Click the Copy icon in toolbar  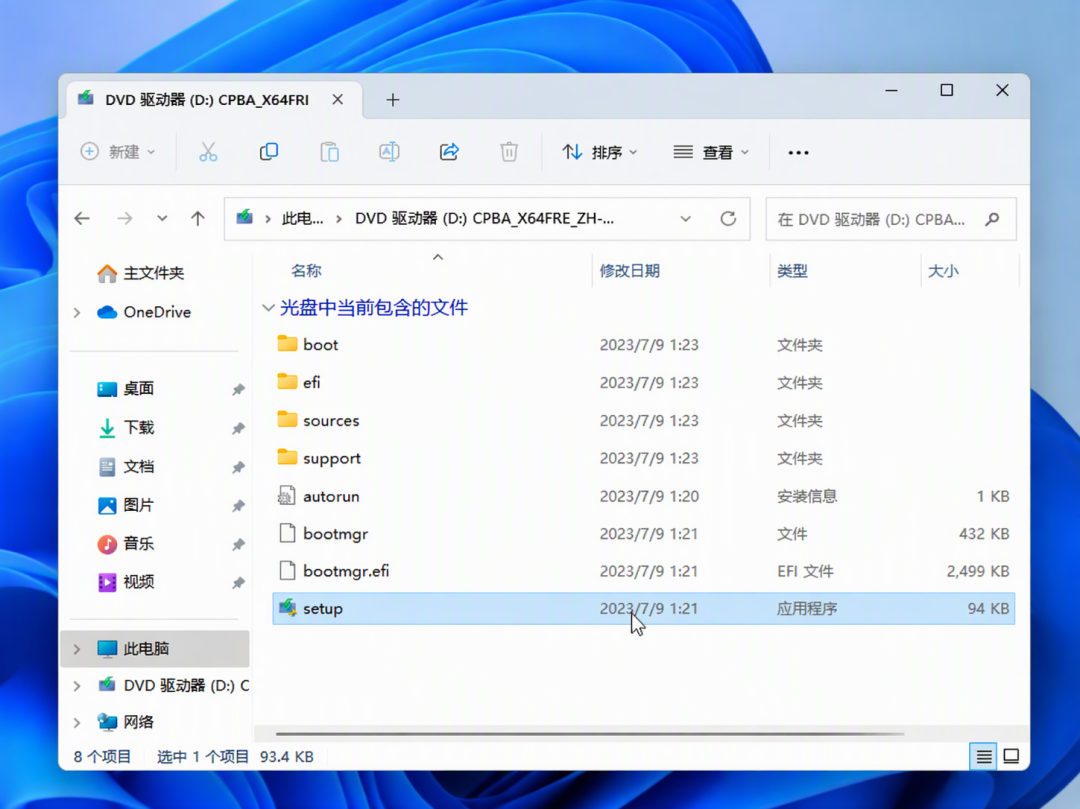point(269,151)
